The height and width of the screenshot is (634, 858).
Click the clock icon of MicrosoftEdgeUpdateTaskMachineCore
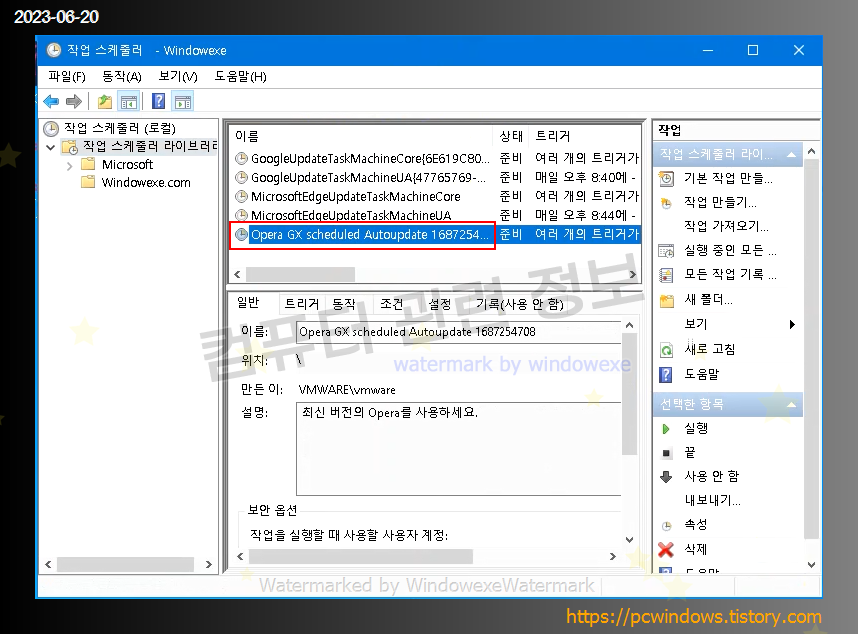pos(241,196)
